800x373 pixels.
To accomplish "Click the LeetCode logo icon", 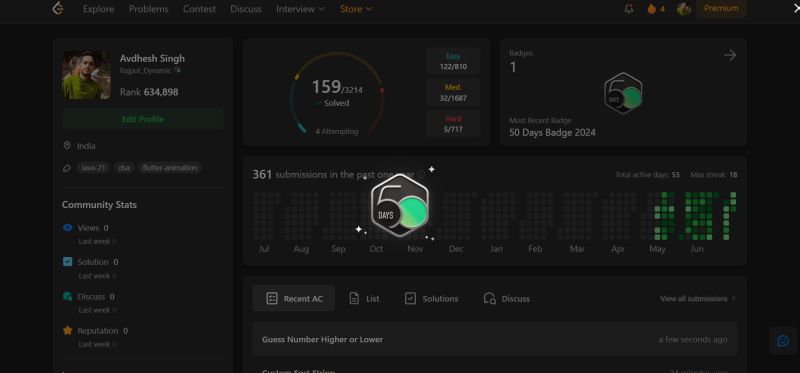I will tap(59, 8).
